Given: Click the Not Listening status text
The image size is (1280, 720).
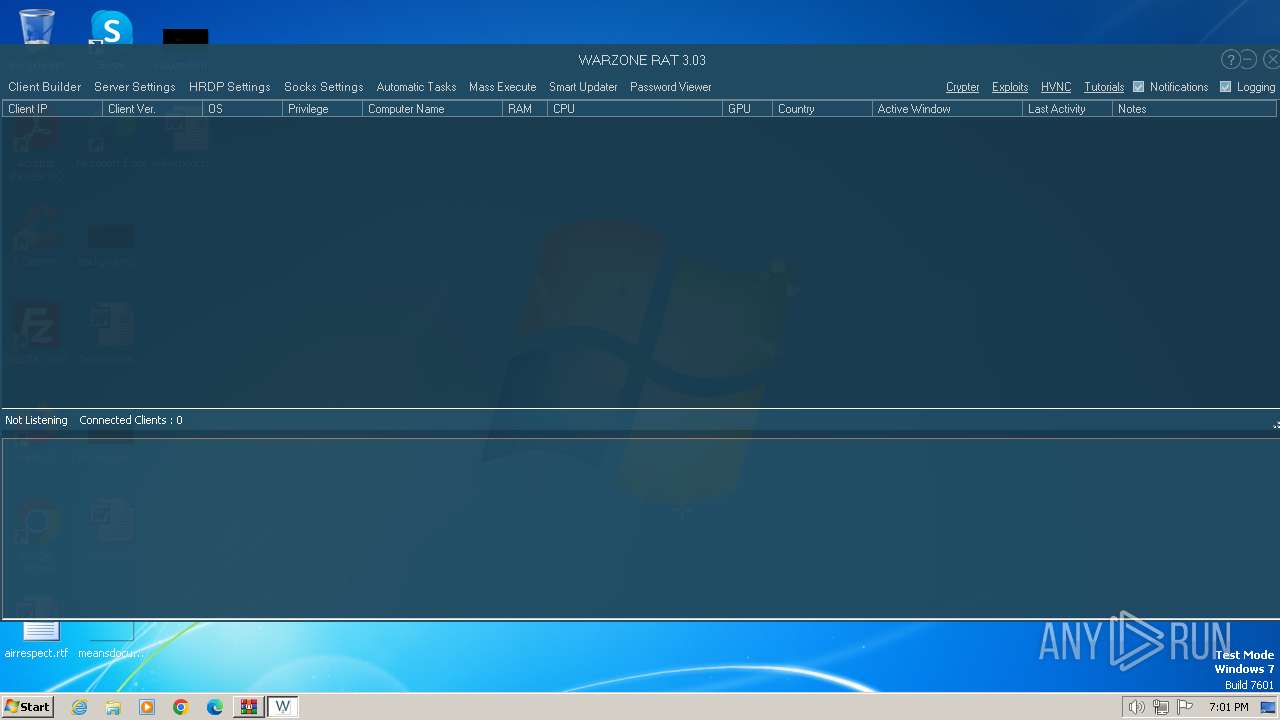Looking at the screenshot, I should [36, 420].
